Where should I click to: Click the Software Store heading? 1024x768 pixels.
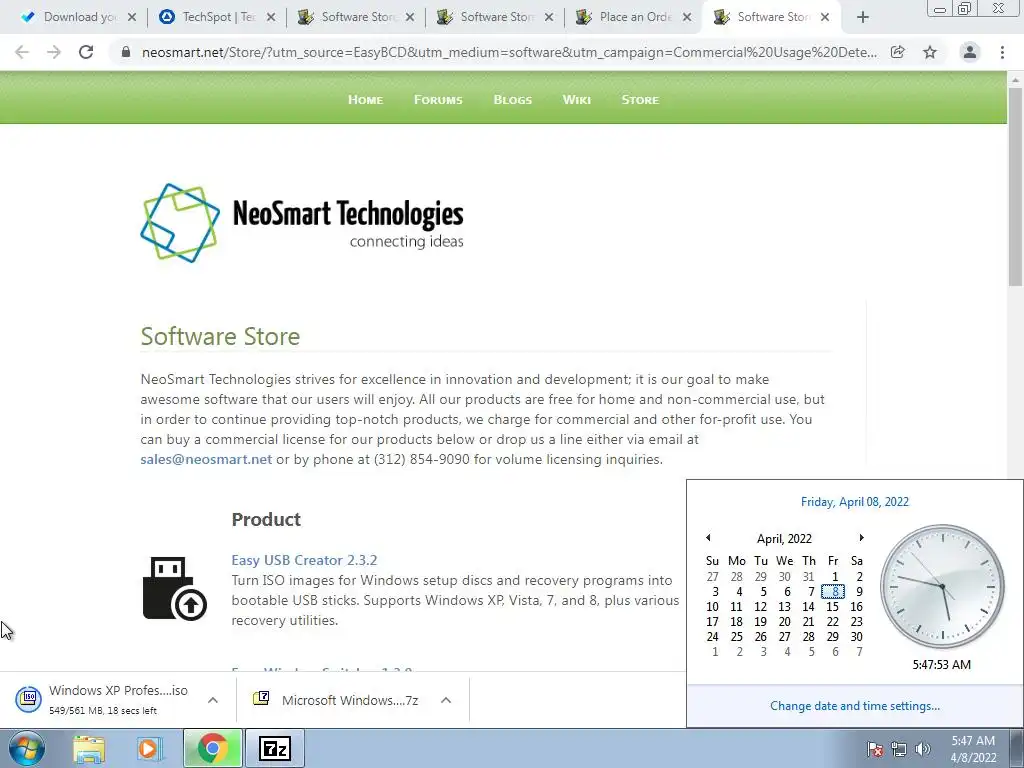point(220,336)
